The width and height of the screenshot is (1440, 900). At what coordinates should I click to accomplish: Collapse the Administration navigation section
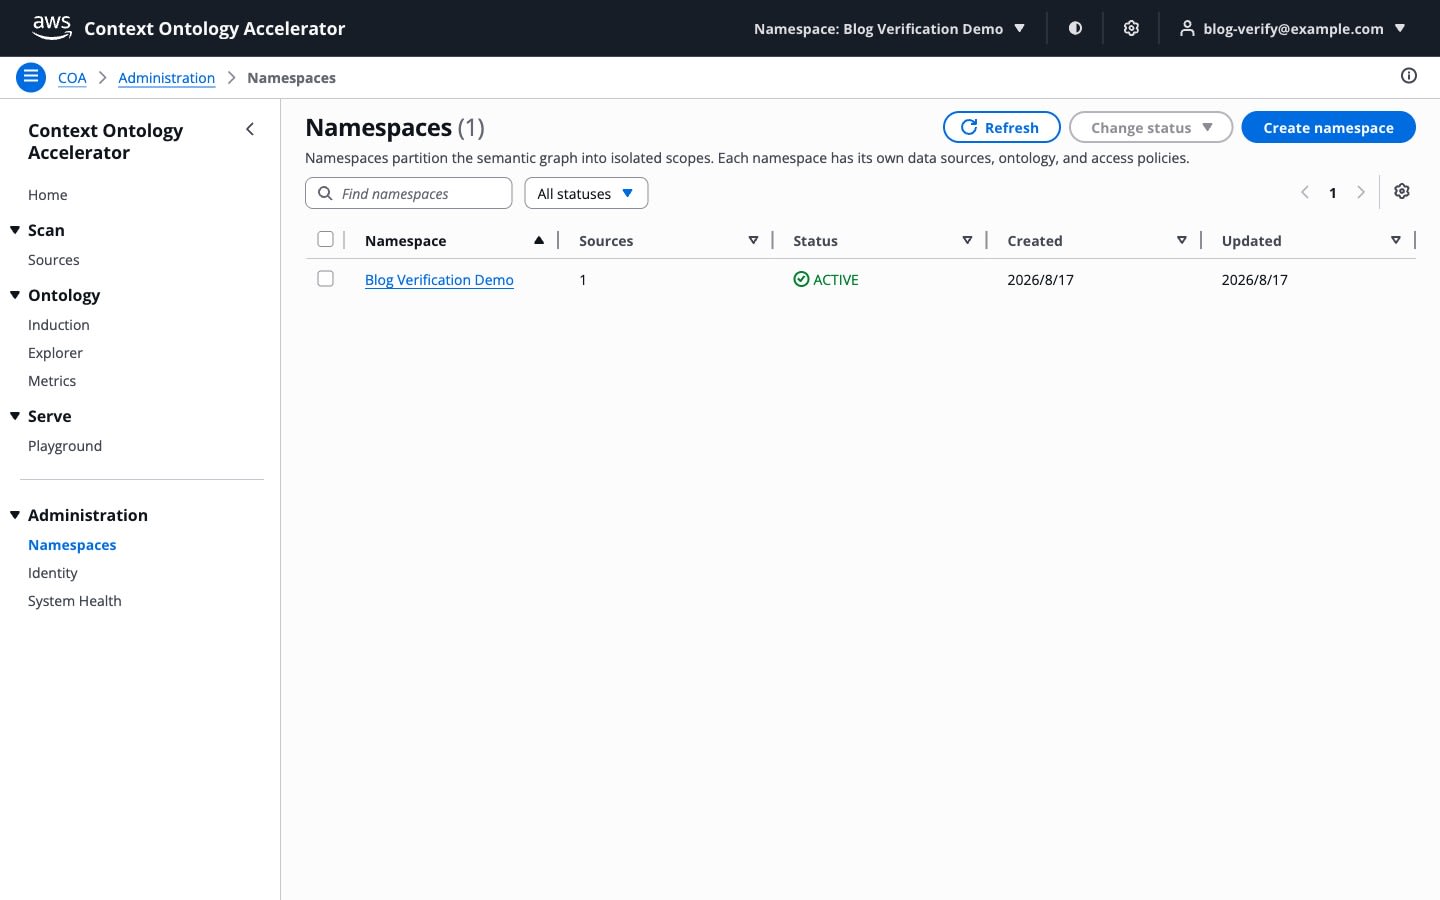point(15,515)
